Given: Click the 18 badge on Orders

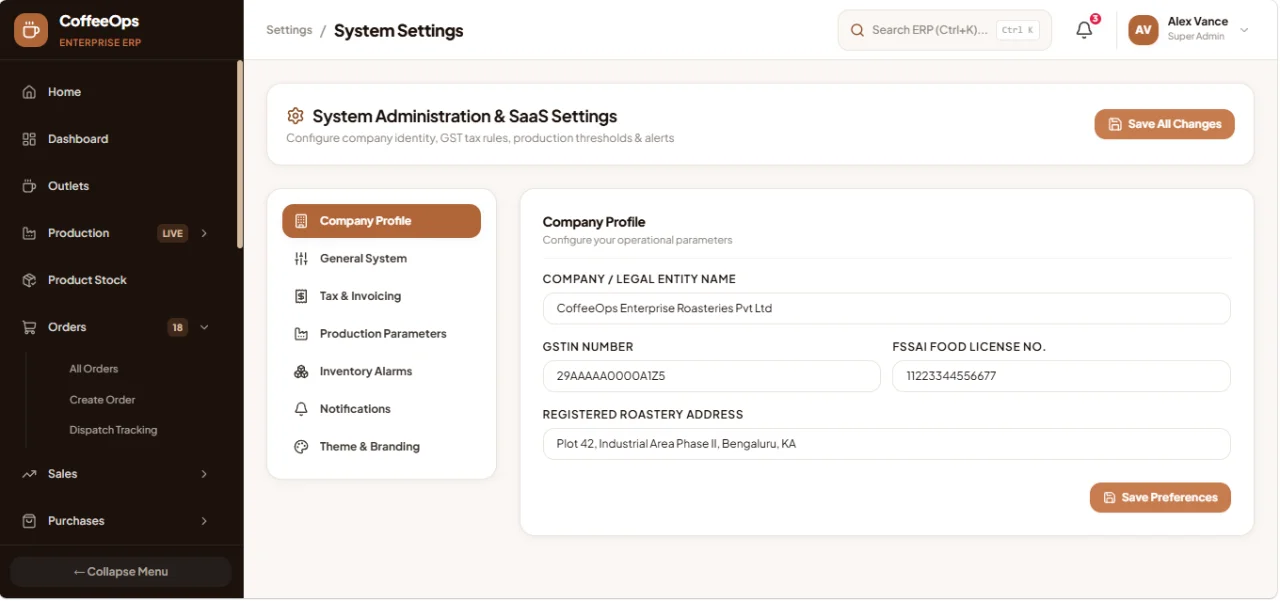Looking at the screenshot, I should tap(177, 327).
